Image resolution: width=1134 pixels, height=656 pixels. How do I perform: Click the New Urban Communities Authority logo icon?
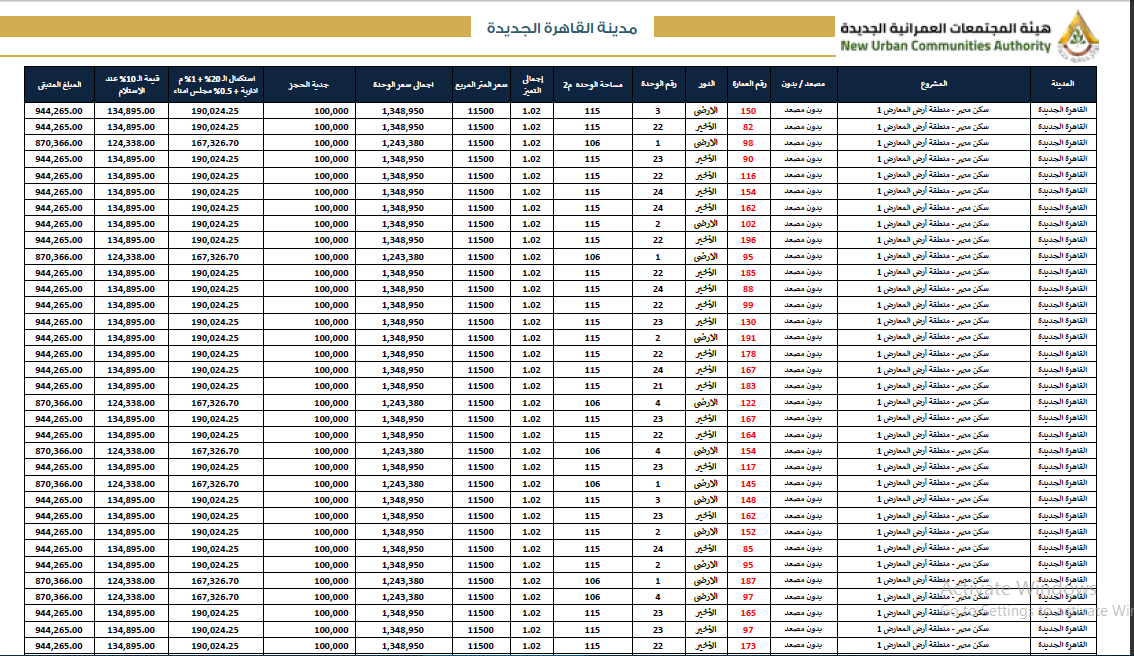click(1078, 35)
